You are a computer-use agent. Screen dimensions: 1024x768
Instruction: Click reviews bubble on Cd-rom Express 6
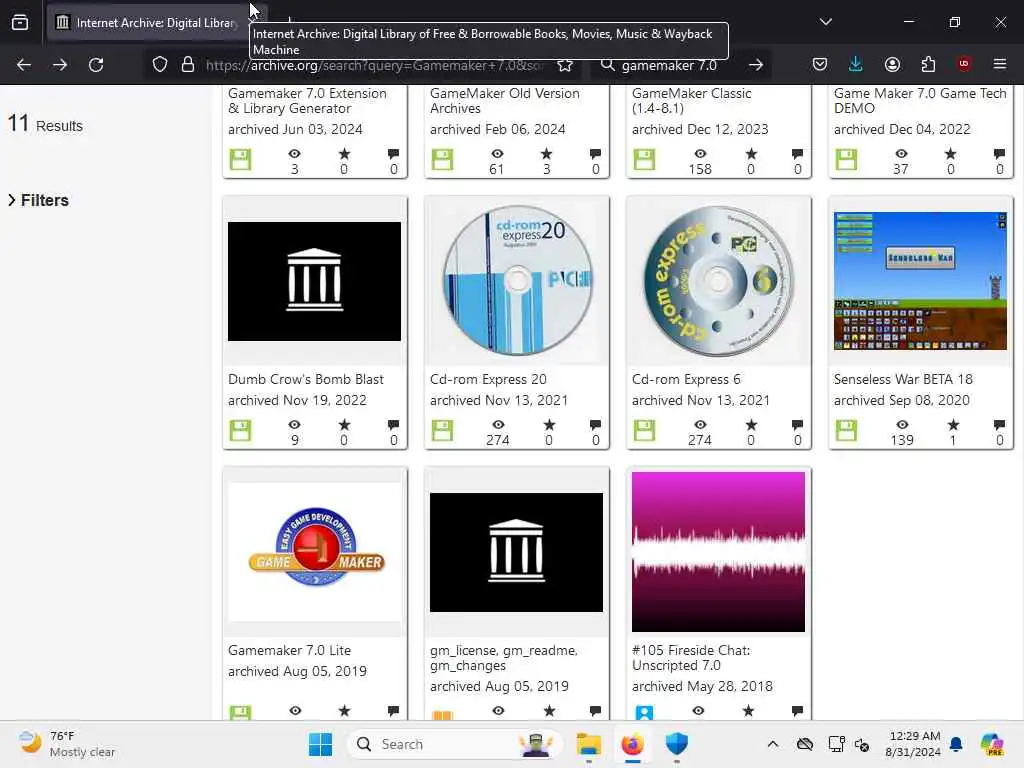point(797,425)
